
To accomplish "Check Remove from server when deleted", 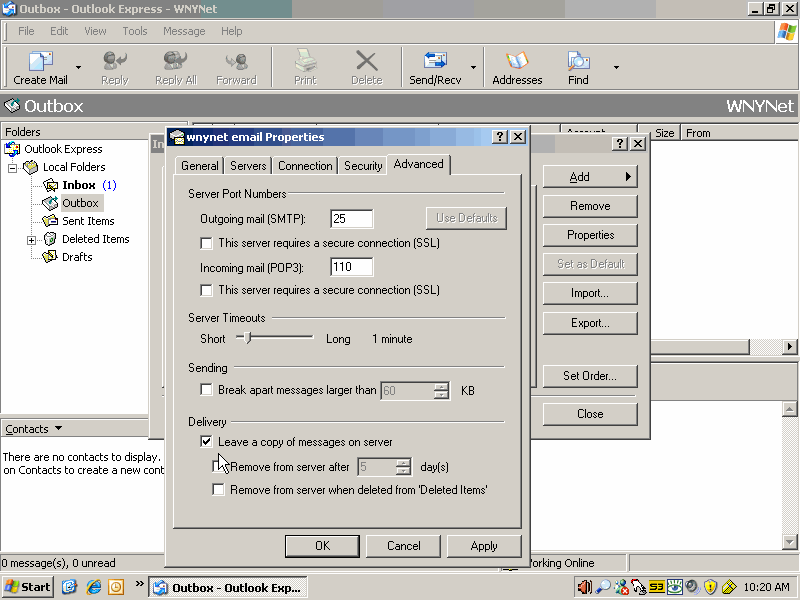I will (x=218, y=490).
